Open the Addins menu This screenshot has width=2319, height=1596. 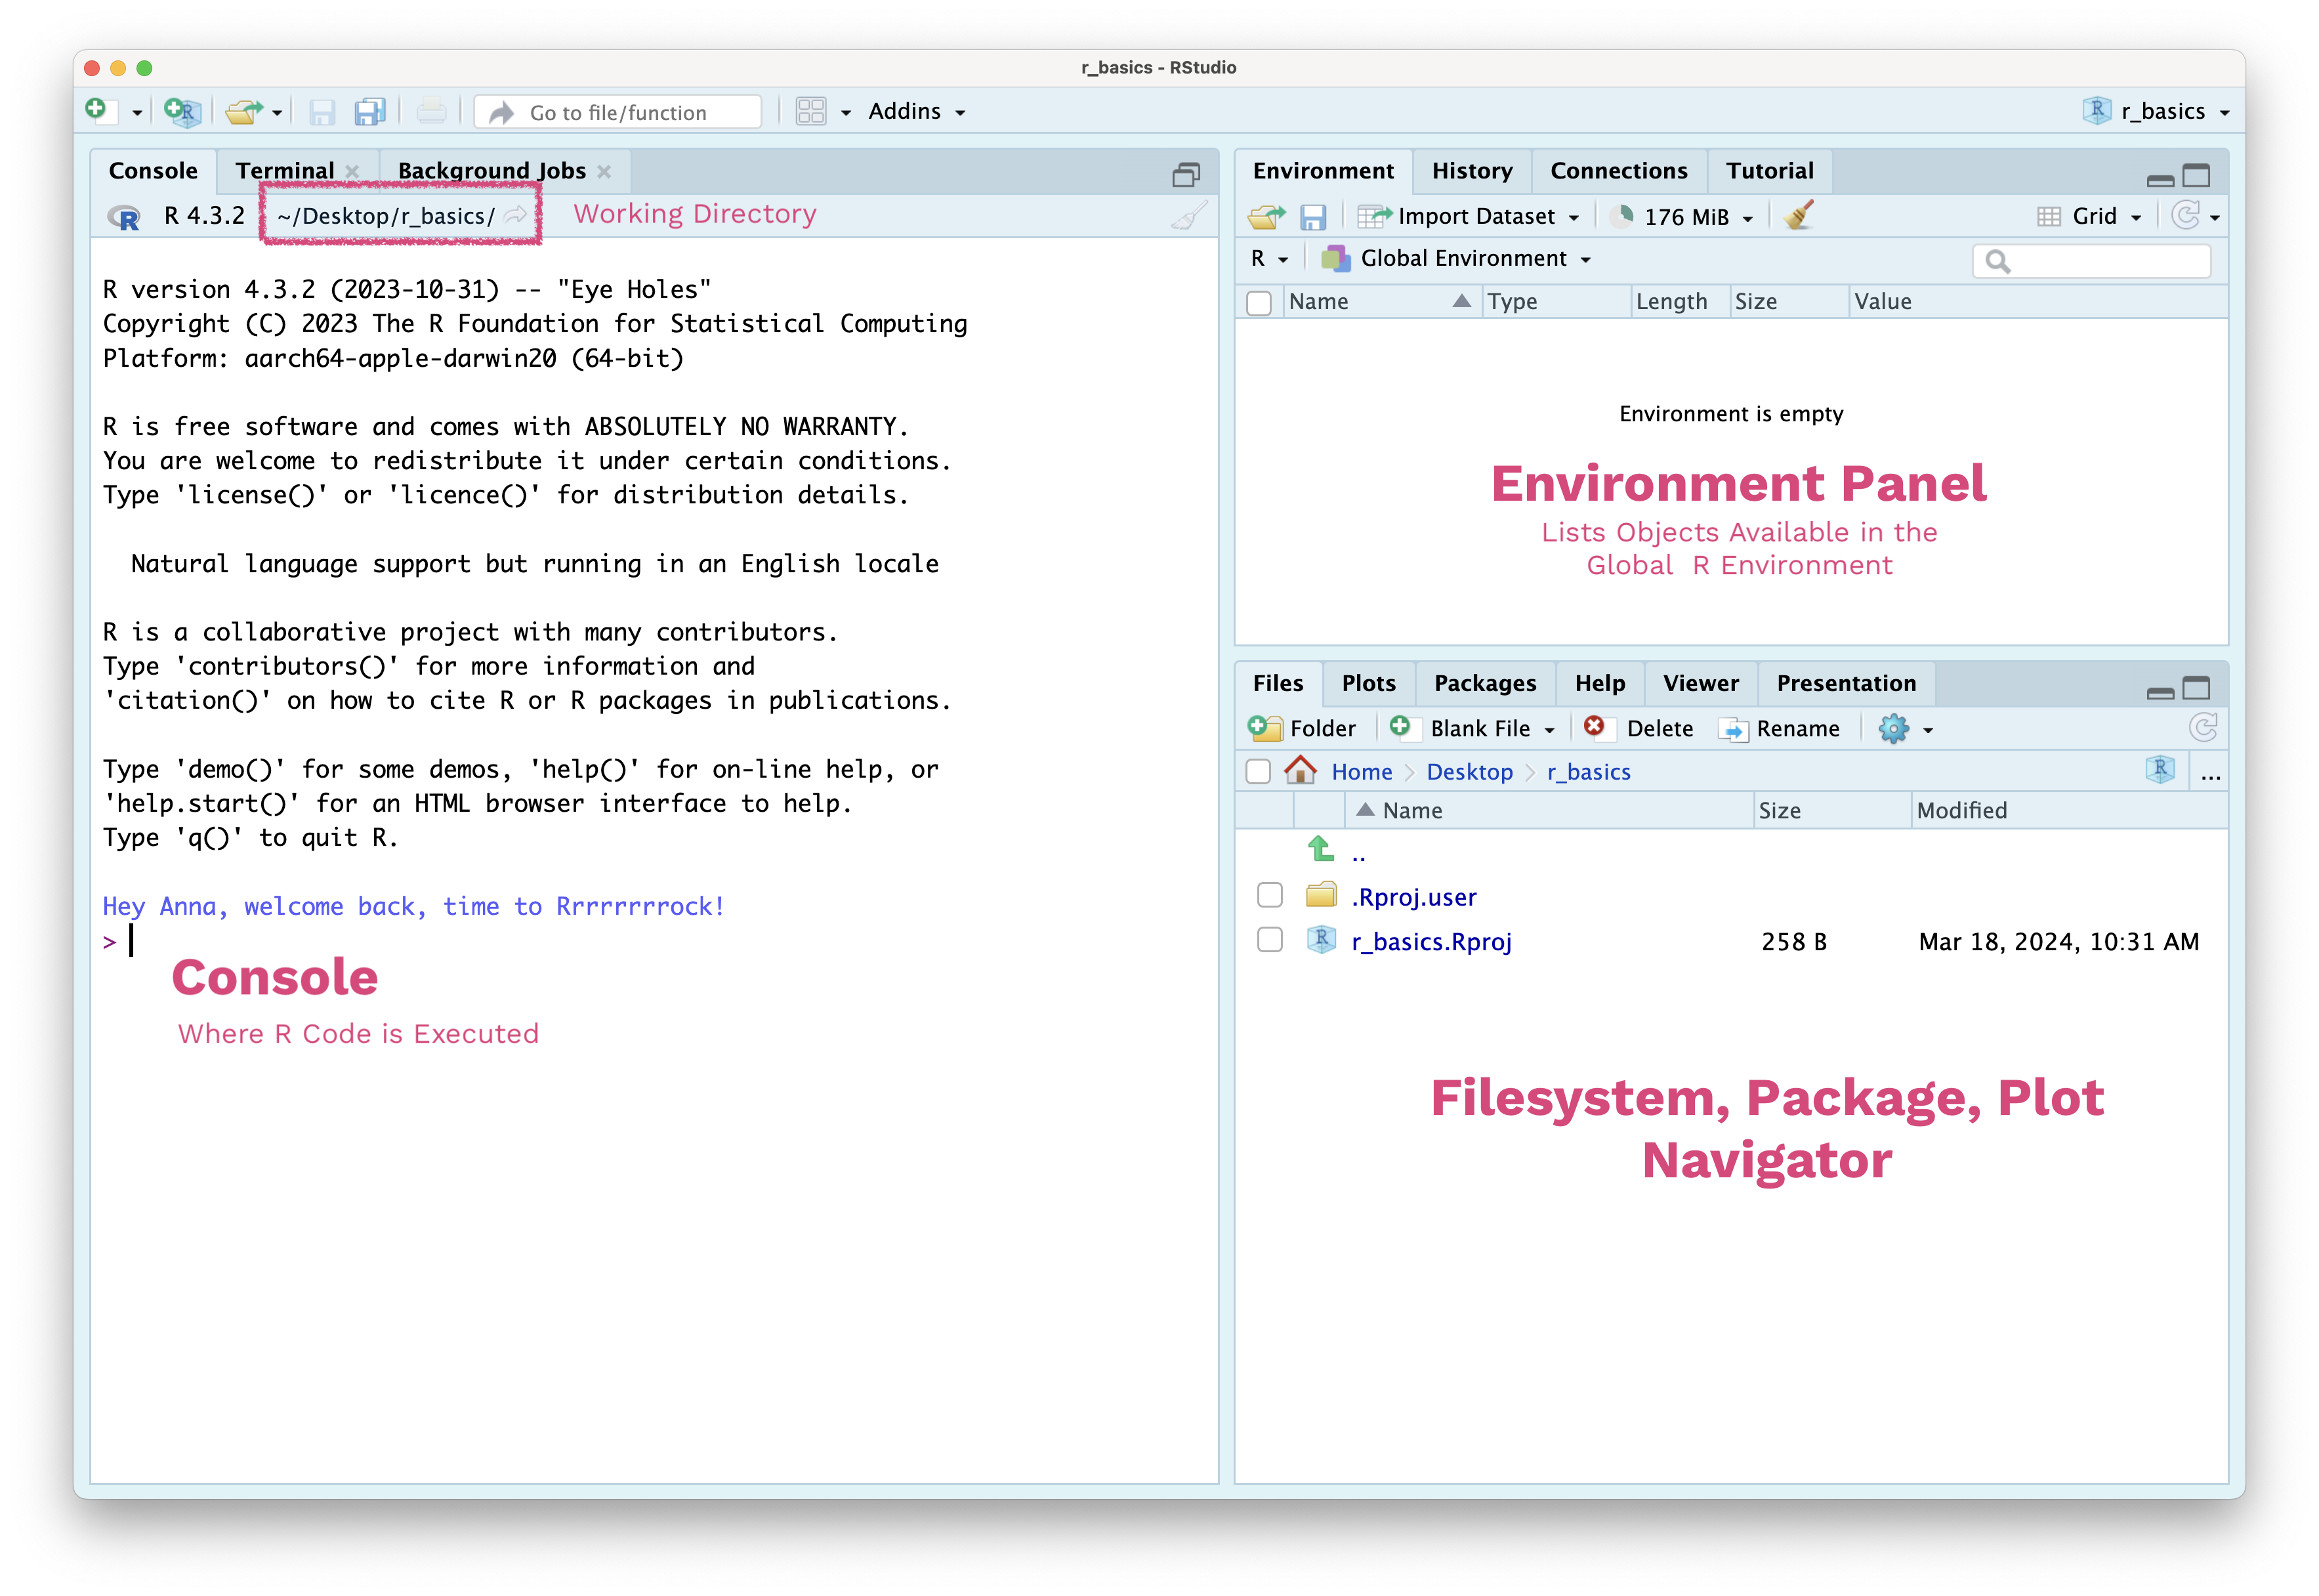point(917,111)
